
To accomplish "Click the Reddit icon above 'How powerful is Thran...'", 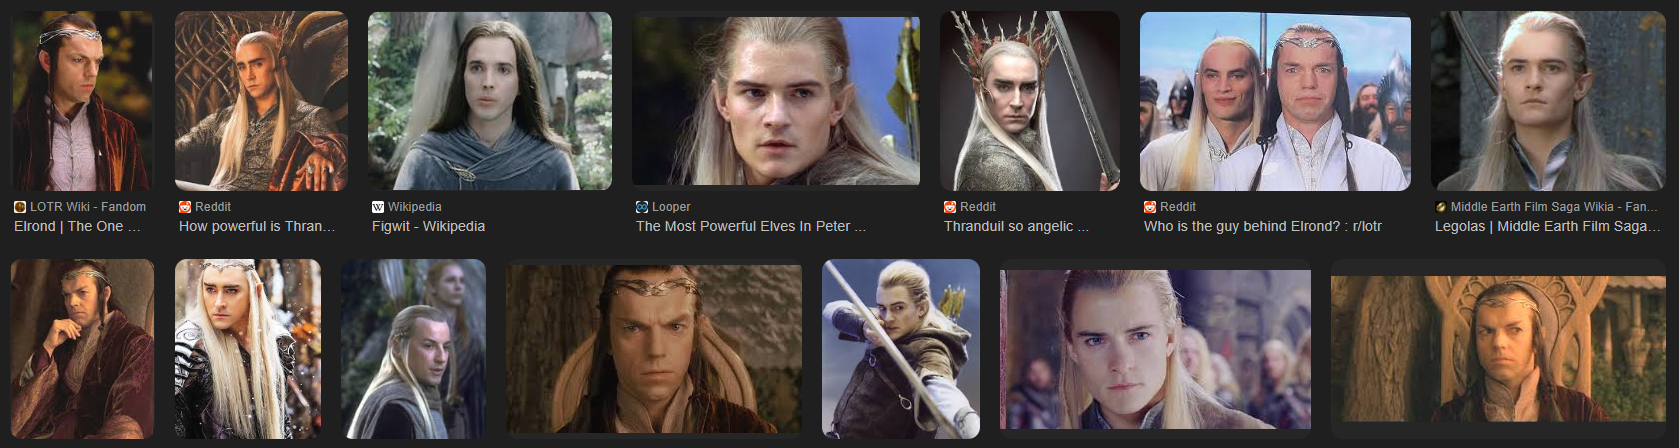I will tap(185, 207).
